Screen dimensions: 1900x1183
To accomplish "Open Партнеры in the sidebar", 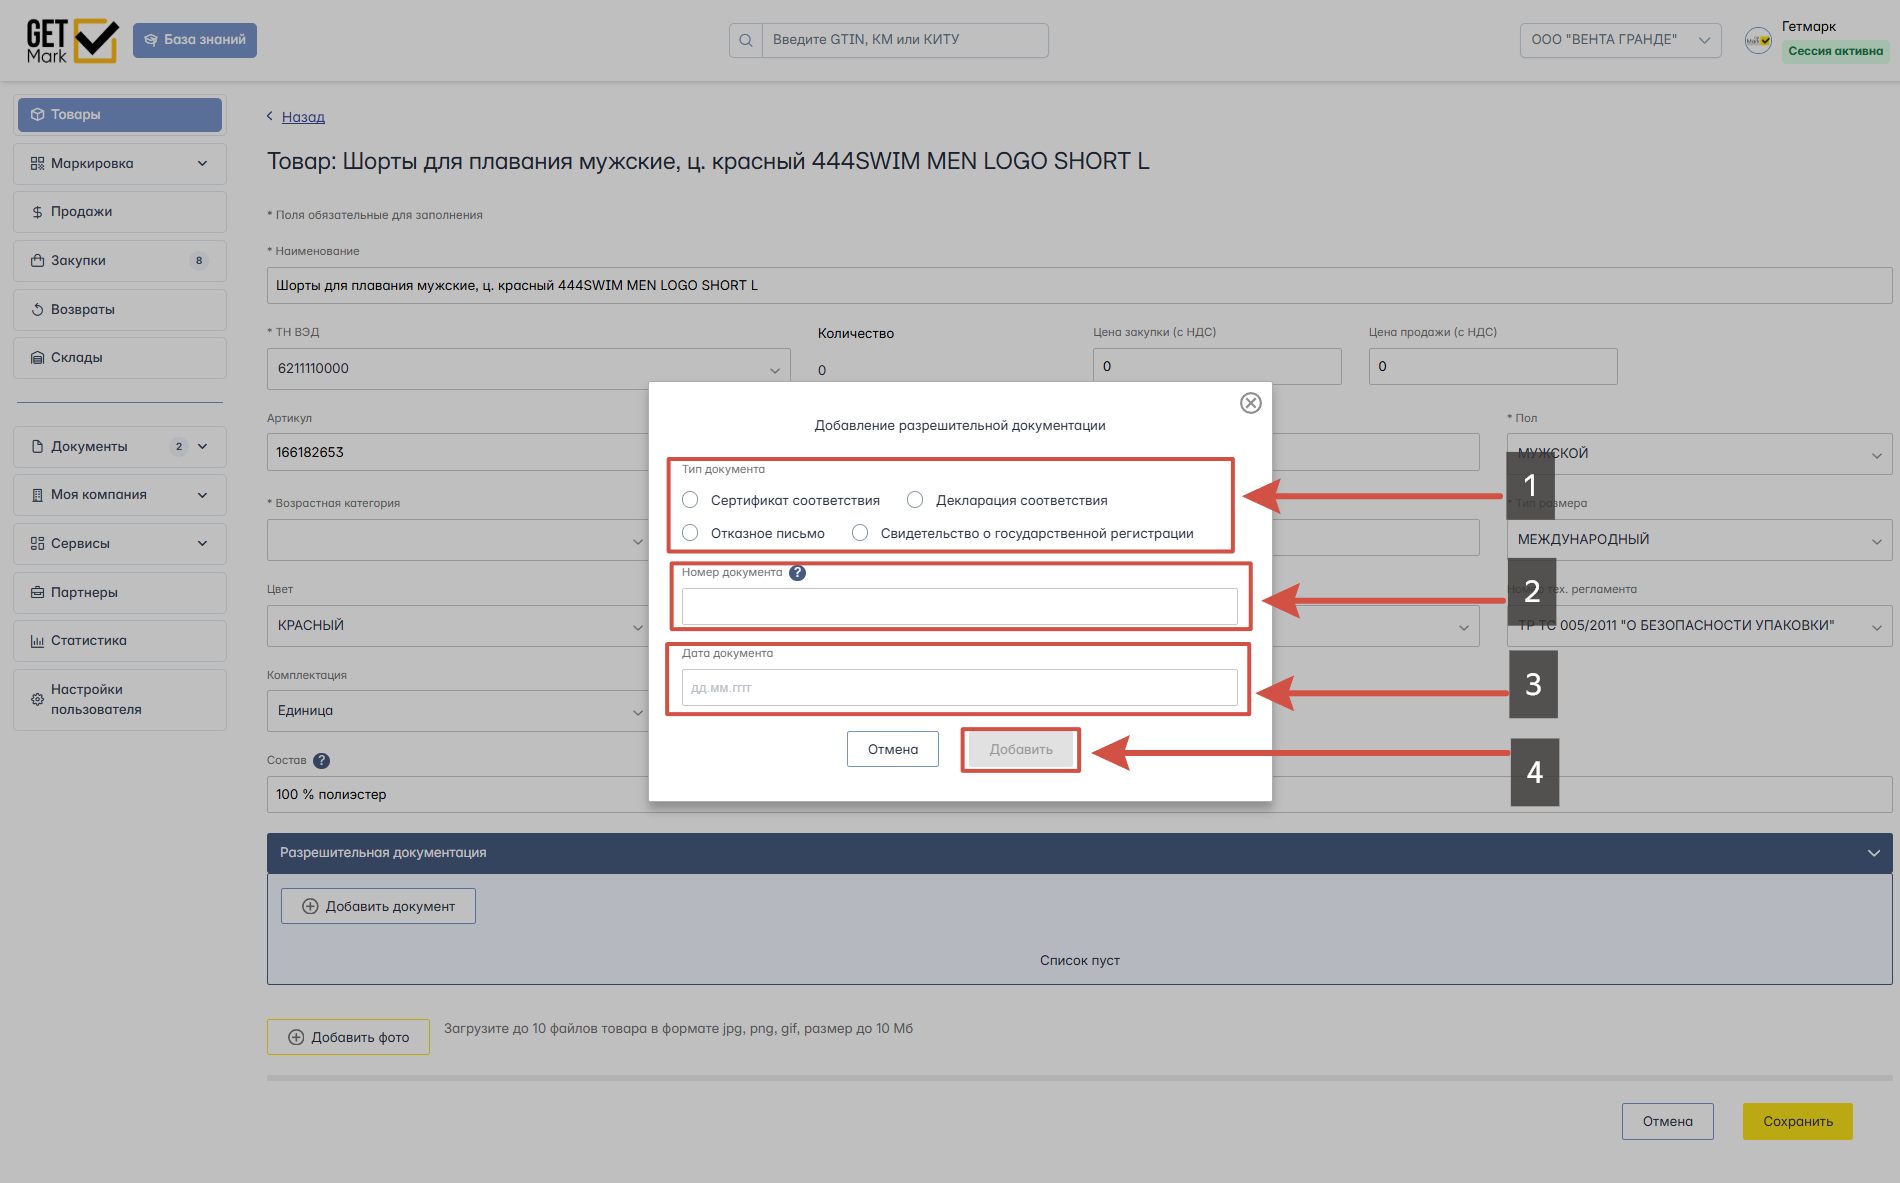I will tap(120, 593).
